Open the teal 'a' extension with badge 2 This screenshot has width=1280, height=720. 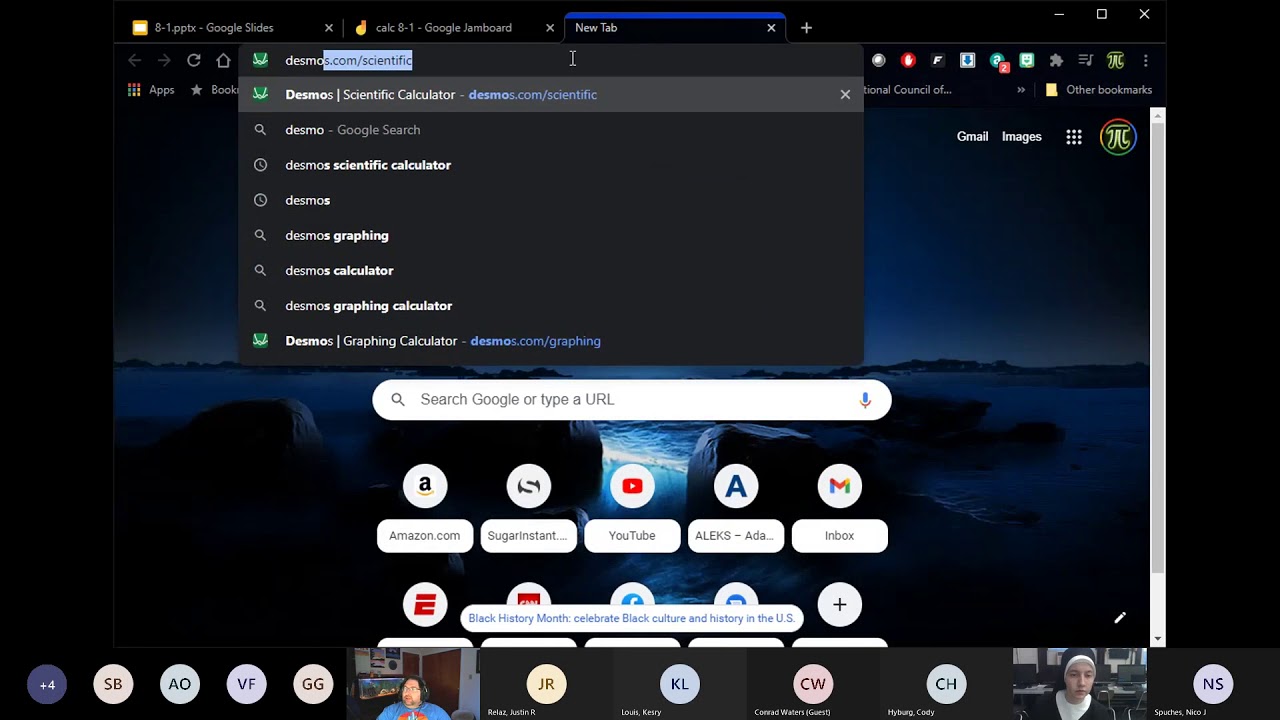[998, 61]
